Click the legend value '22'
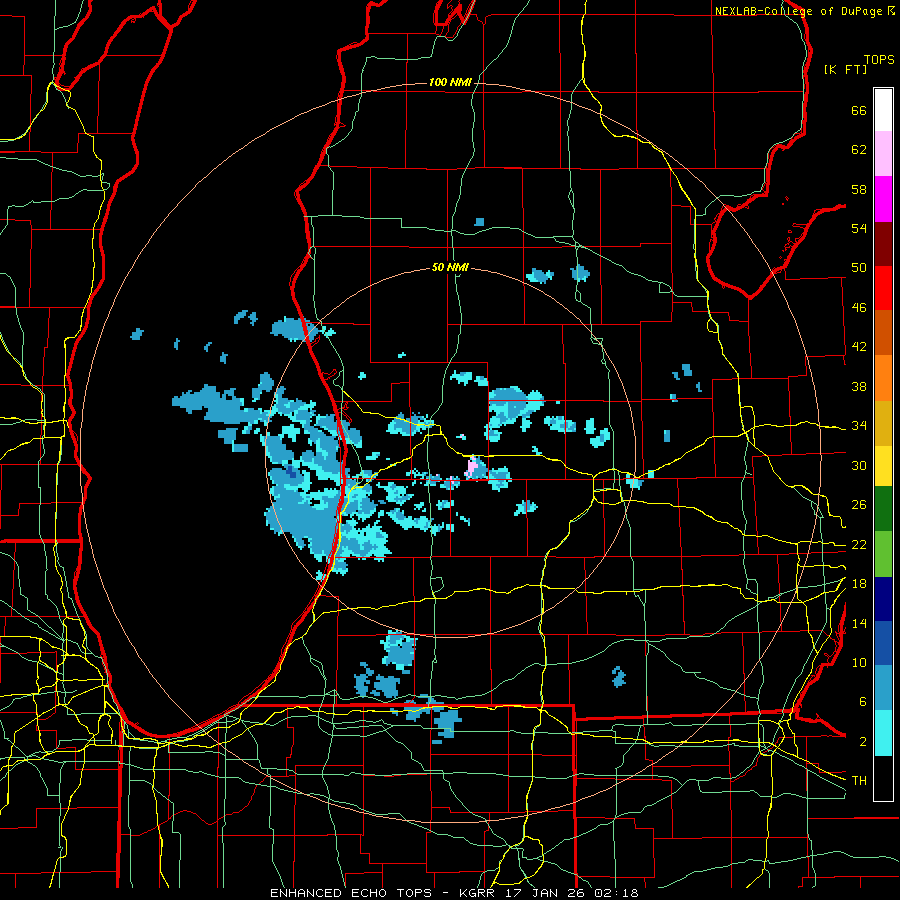This screenshot has width=900, height=900. (x=859, y=545)
